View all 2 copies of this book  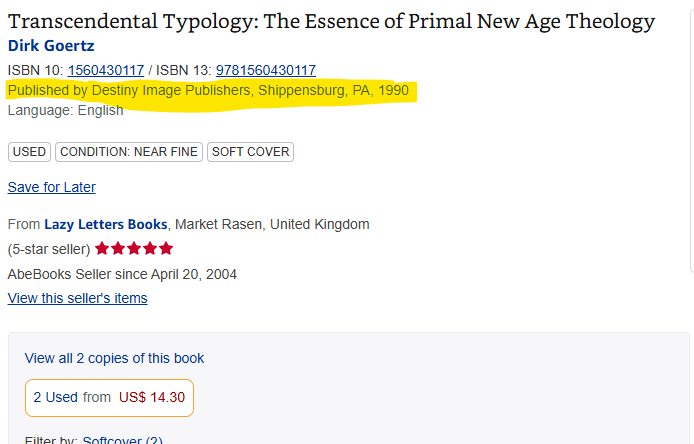tap(114, 358)
